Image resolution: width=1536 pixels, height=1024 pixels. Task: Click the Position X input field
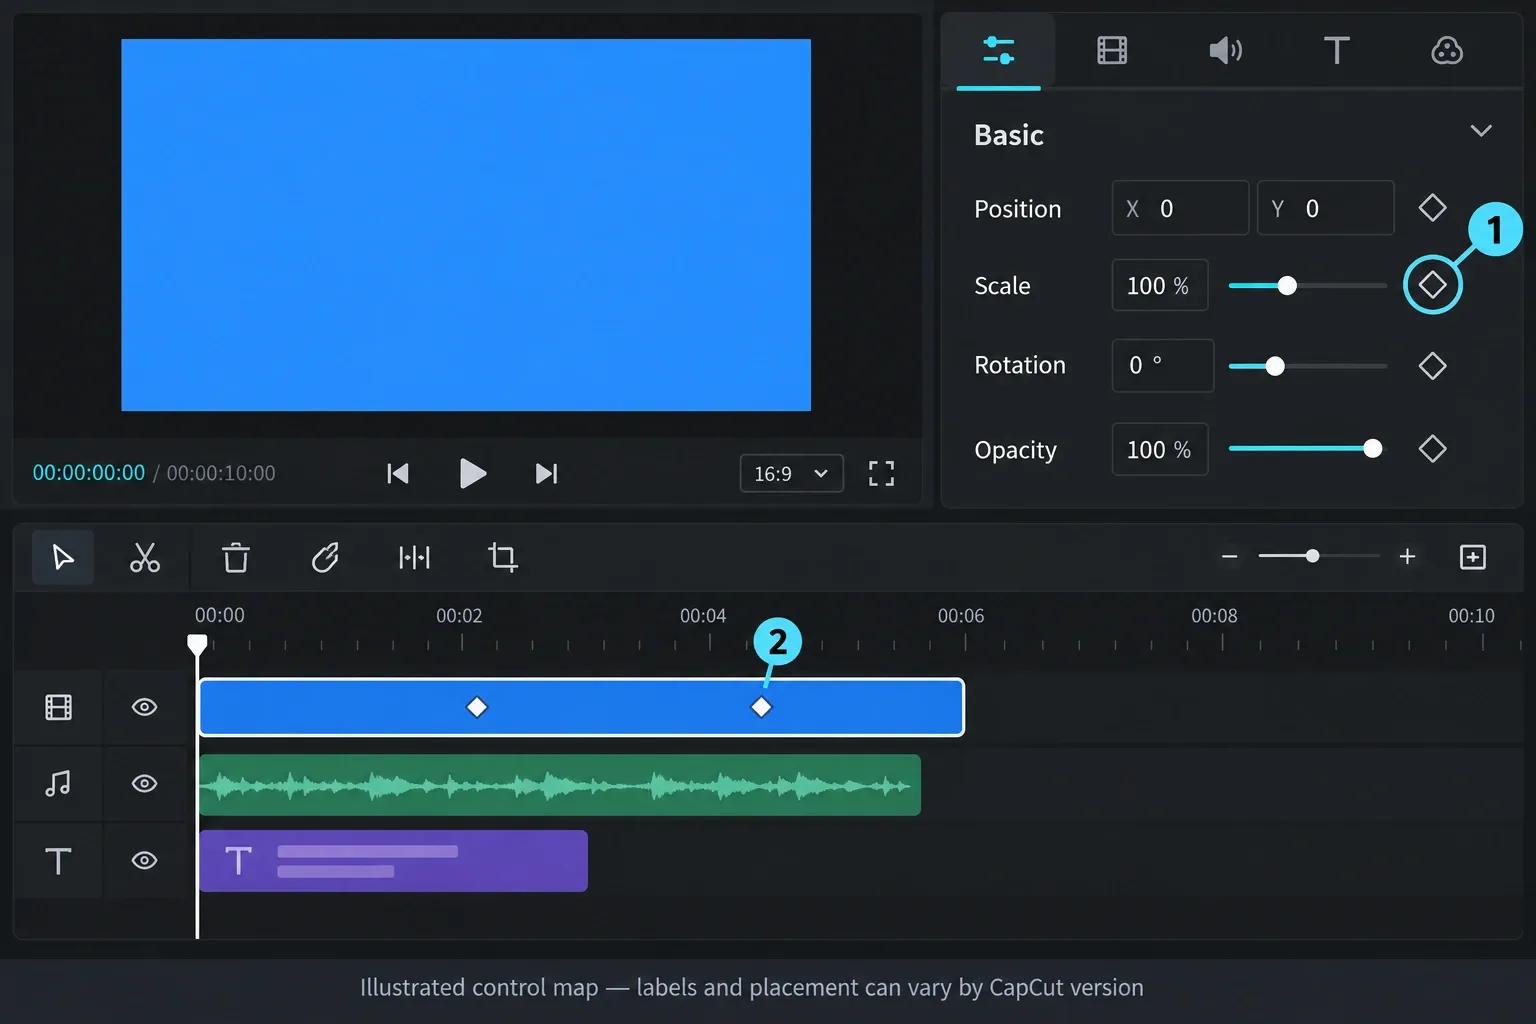1180,208
